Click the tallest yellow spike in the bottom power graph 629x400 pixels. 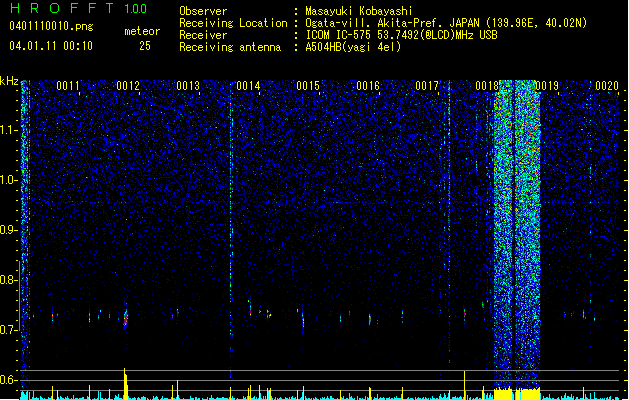(x=126, y=384)
